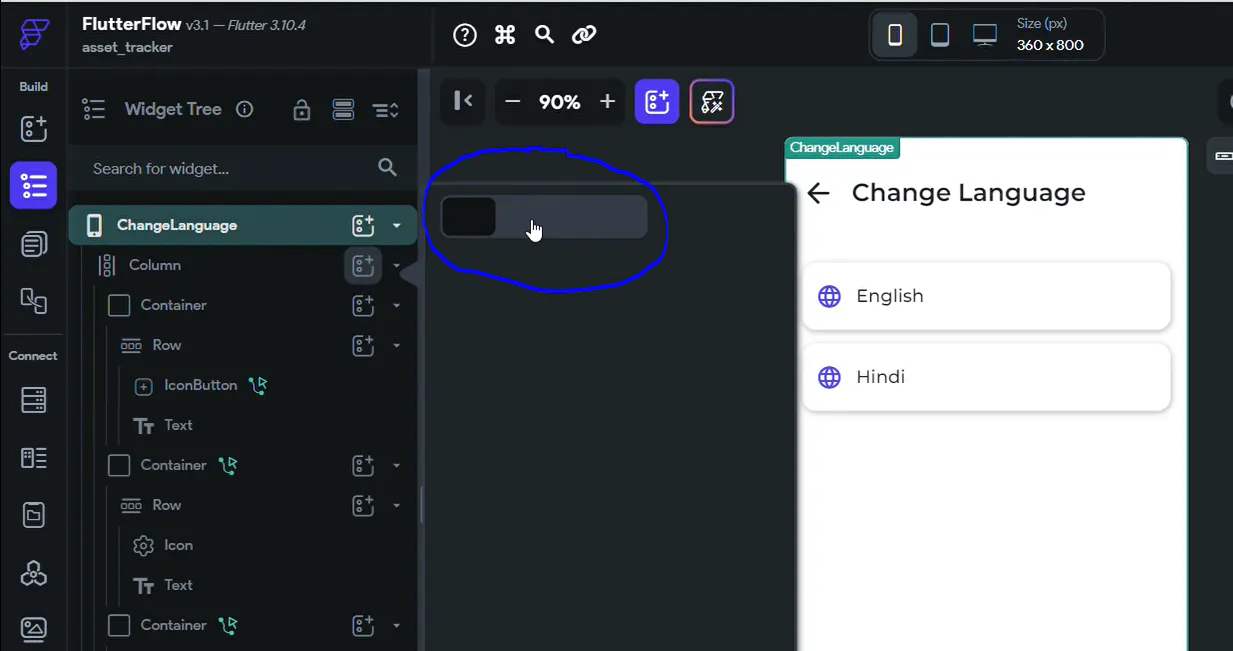Click the purple add widget canvas button
1233x651 pixels.
[x=657, y=101]
